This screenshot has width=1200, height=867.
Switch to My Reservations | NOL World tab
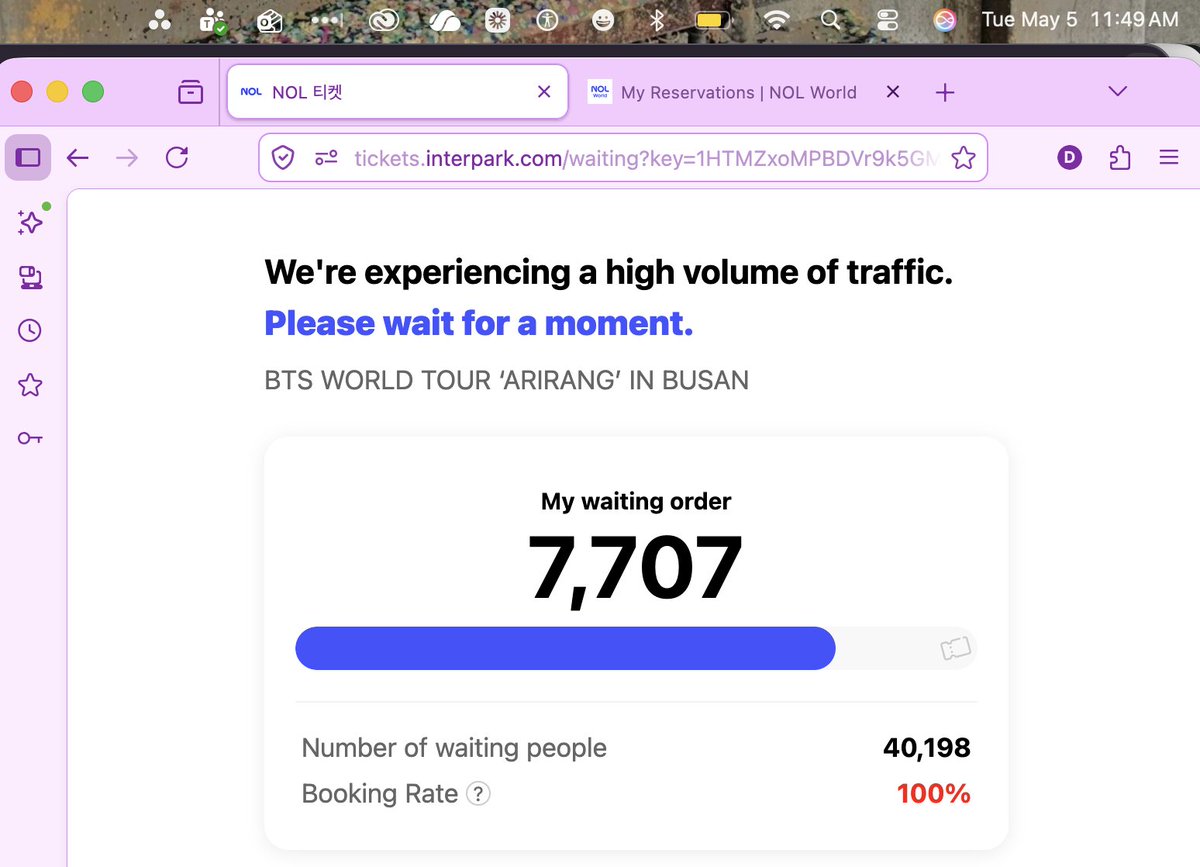point(738,92)
